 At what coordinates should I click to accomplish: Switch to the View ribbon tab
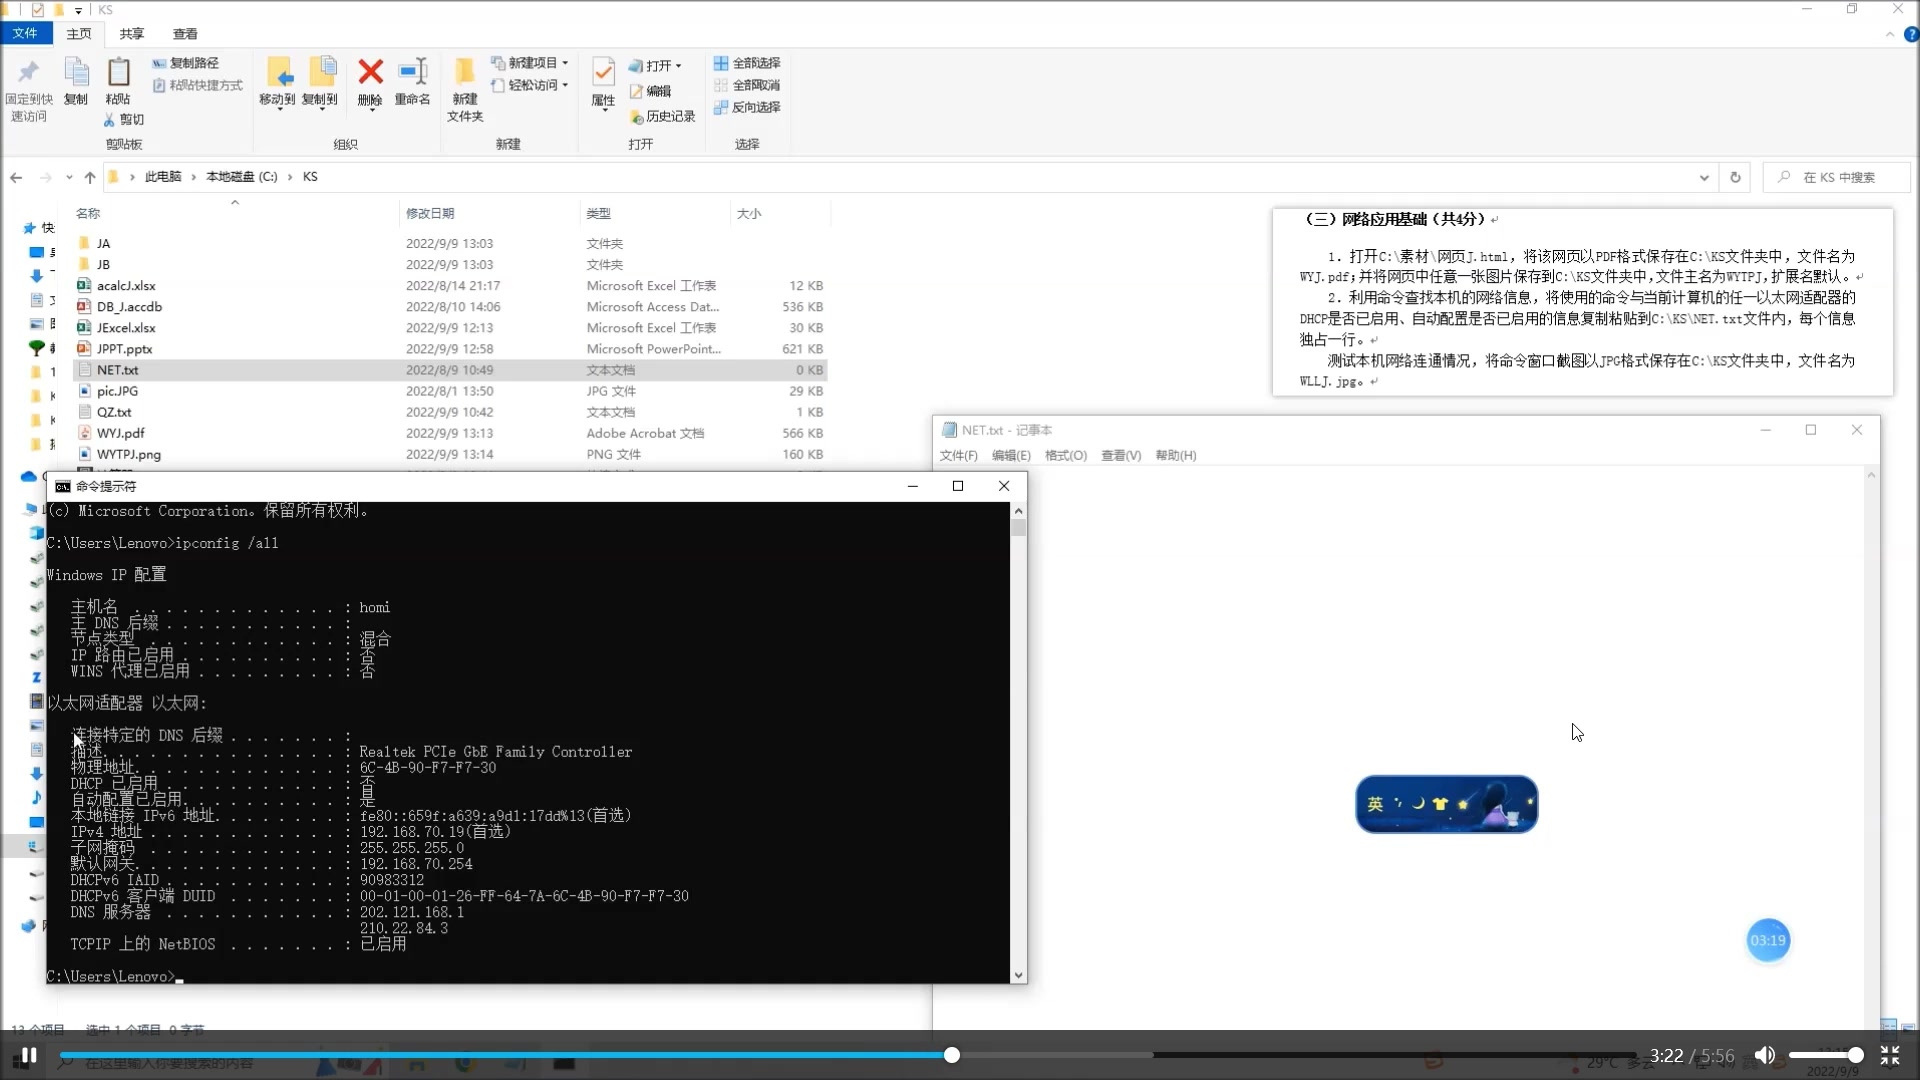coord(185,34)
